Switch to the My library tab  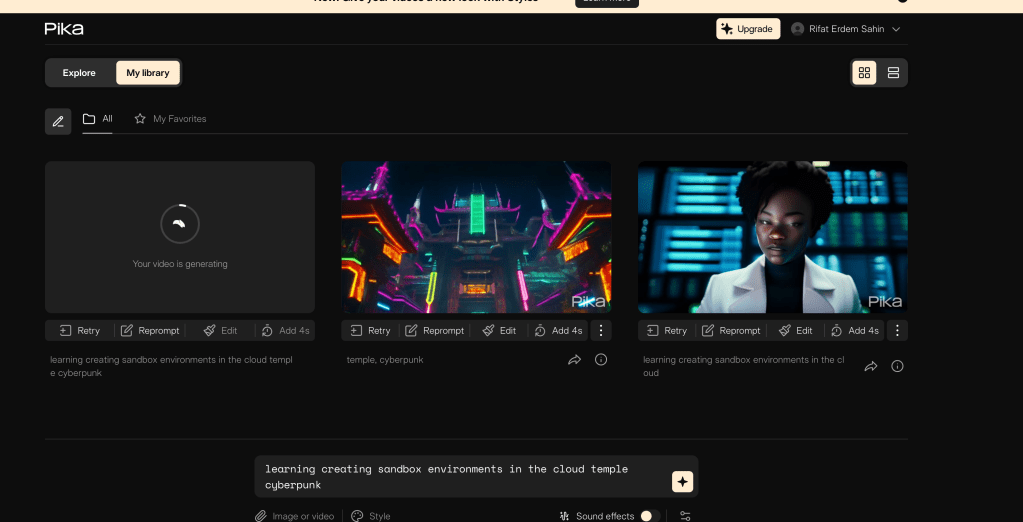(x=148, y=73)
